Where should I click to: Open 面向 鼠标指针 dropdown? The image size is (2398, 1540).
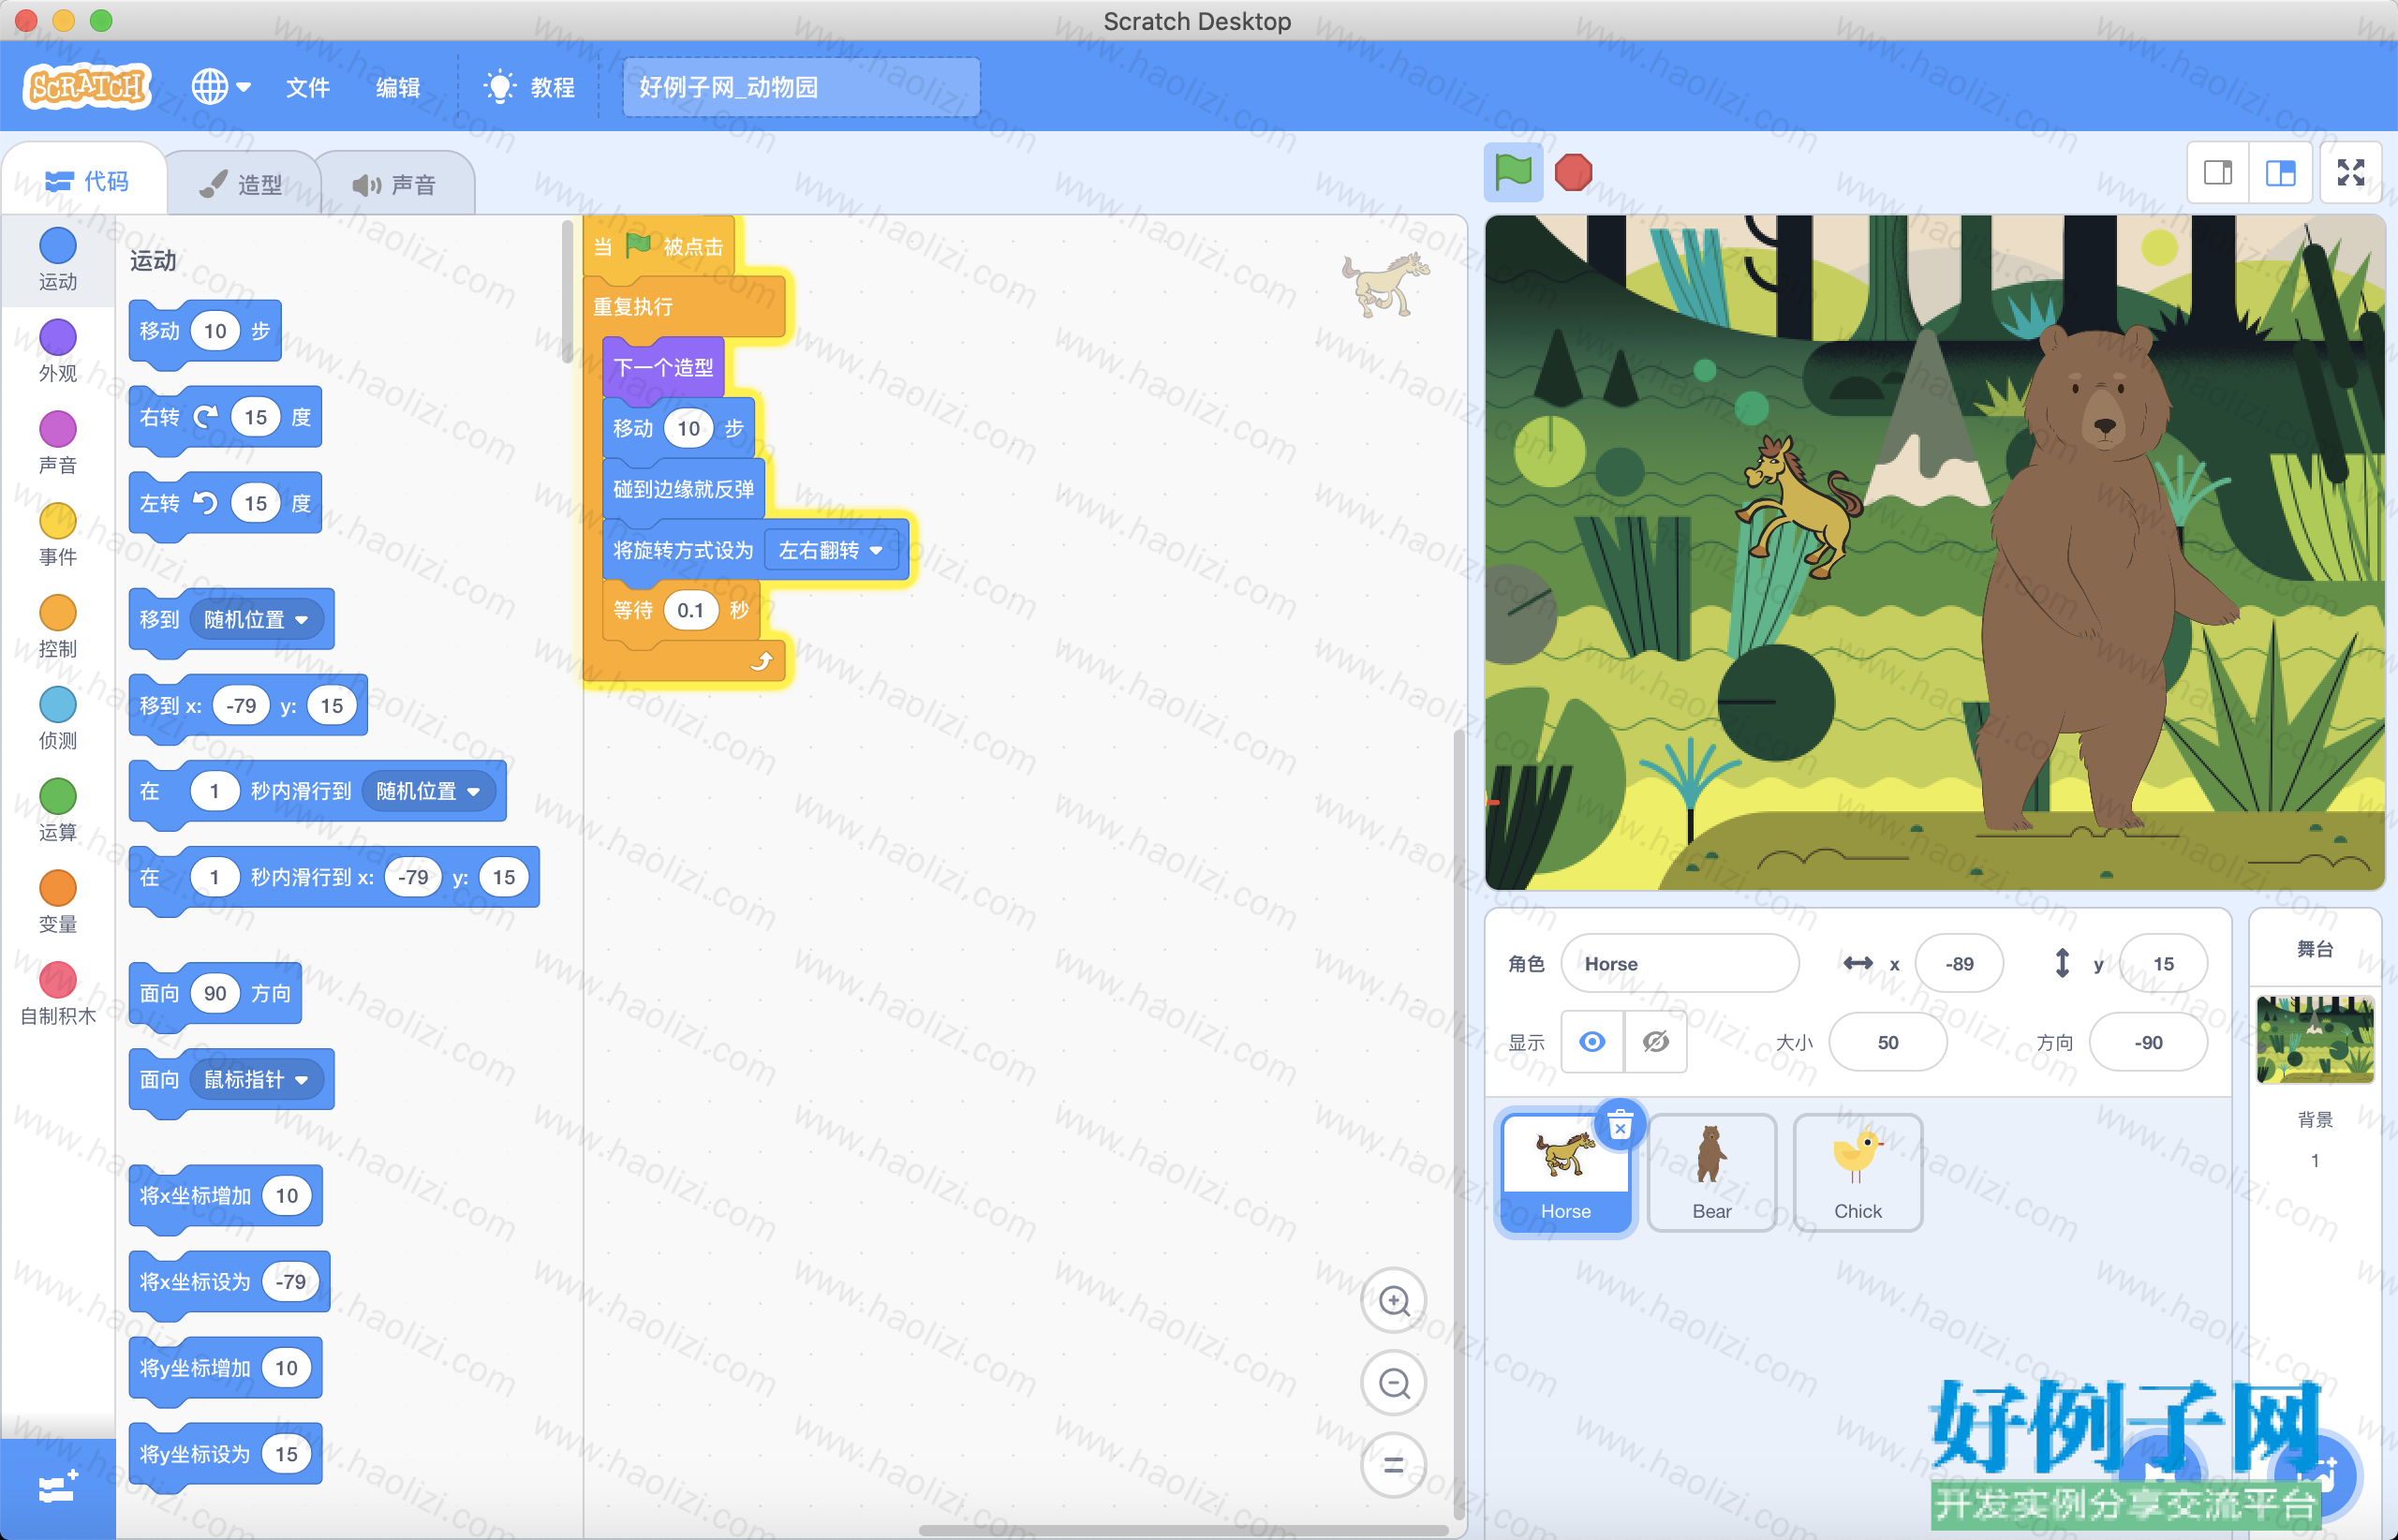tap(256, 1080)
